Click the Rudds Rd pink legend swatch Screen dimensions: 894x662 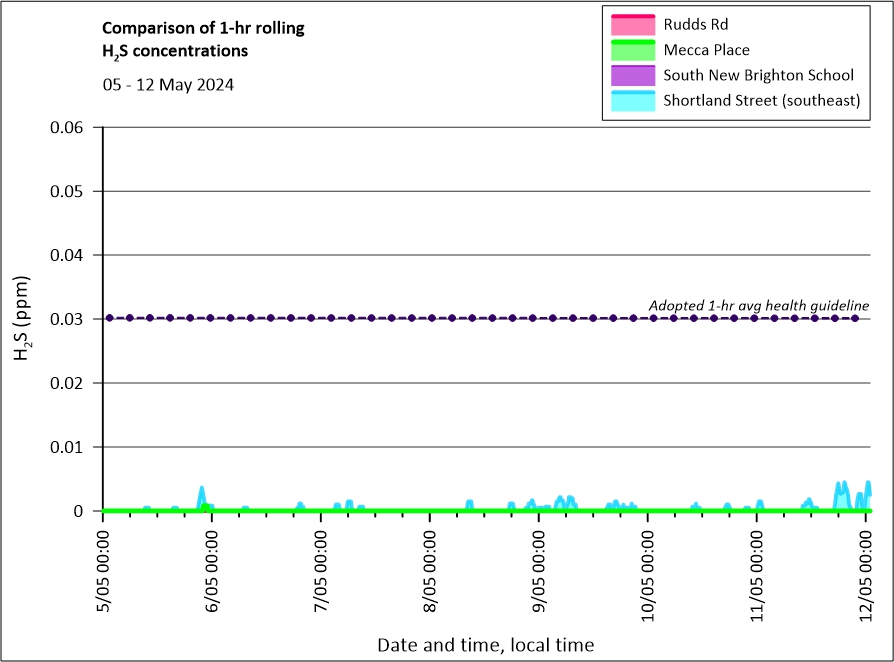click(631, 23)
